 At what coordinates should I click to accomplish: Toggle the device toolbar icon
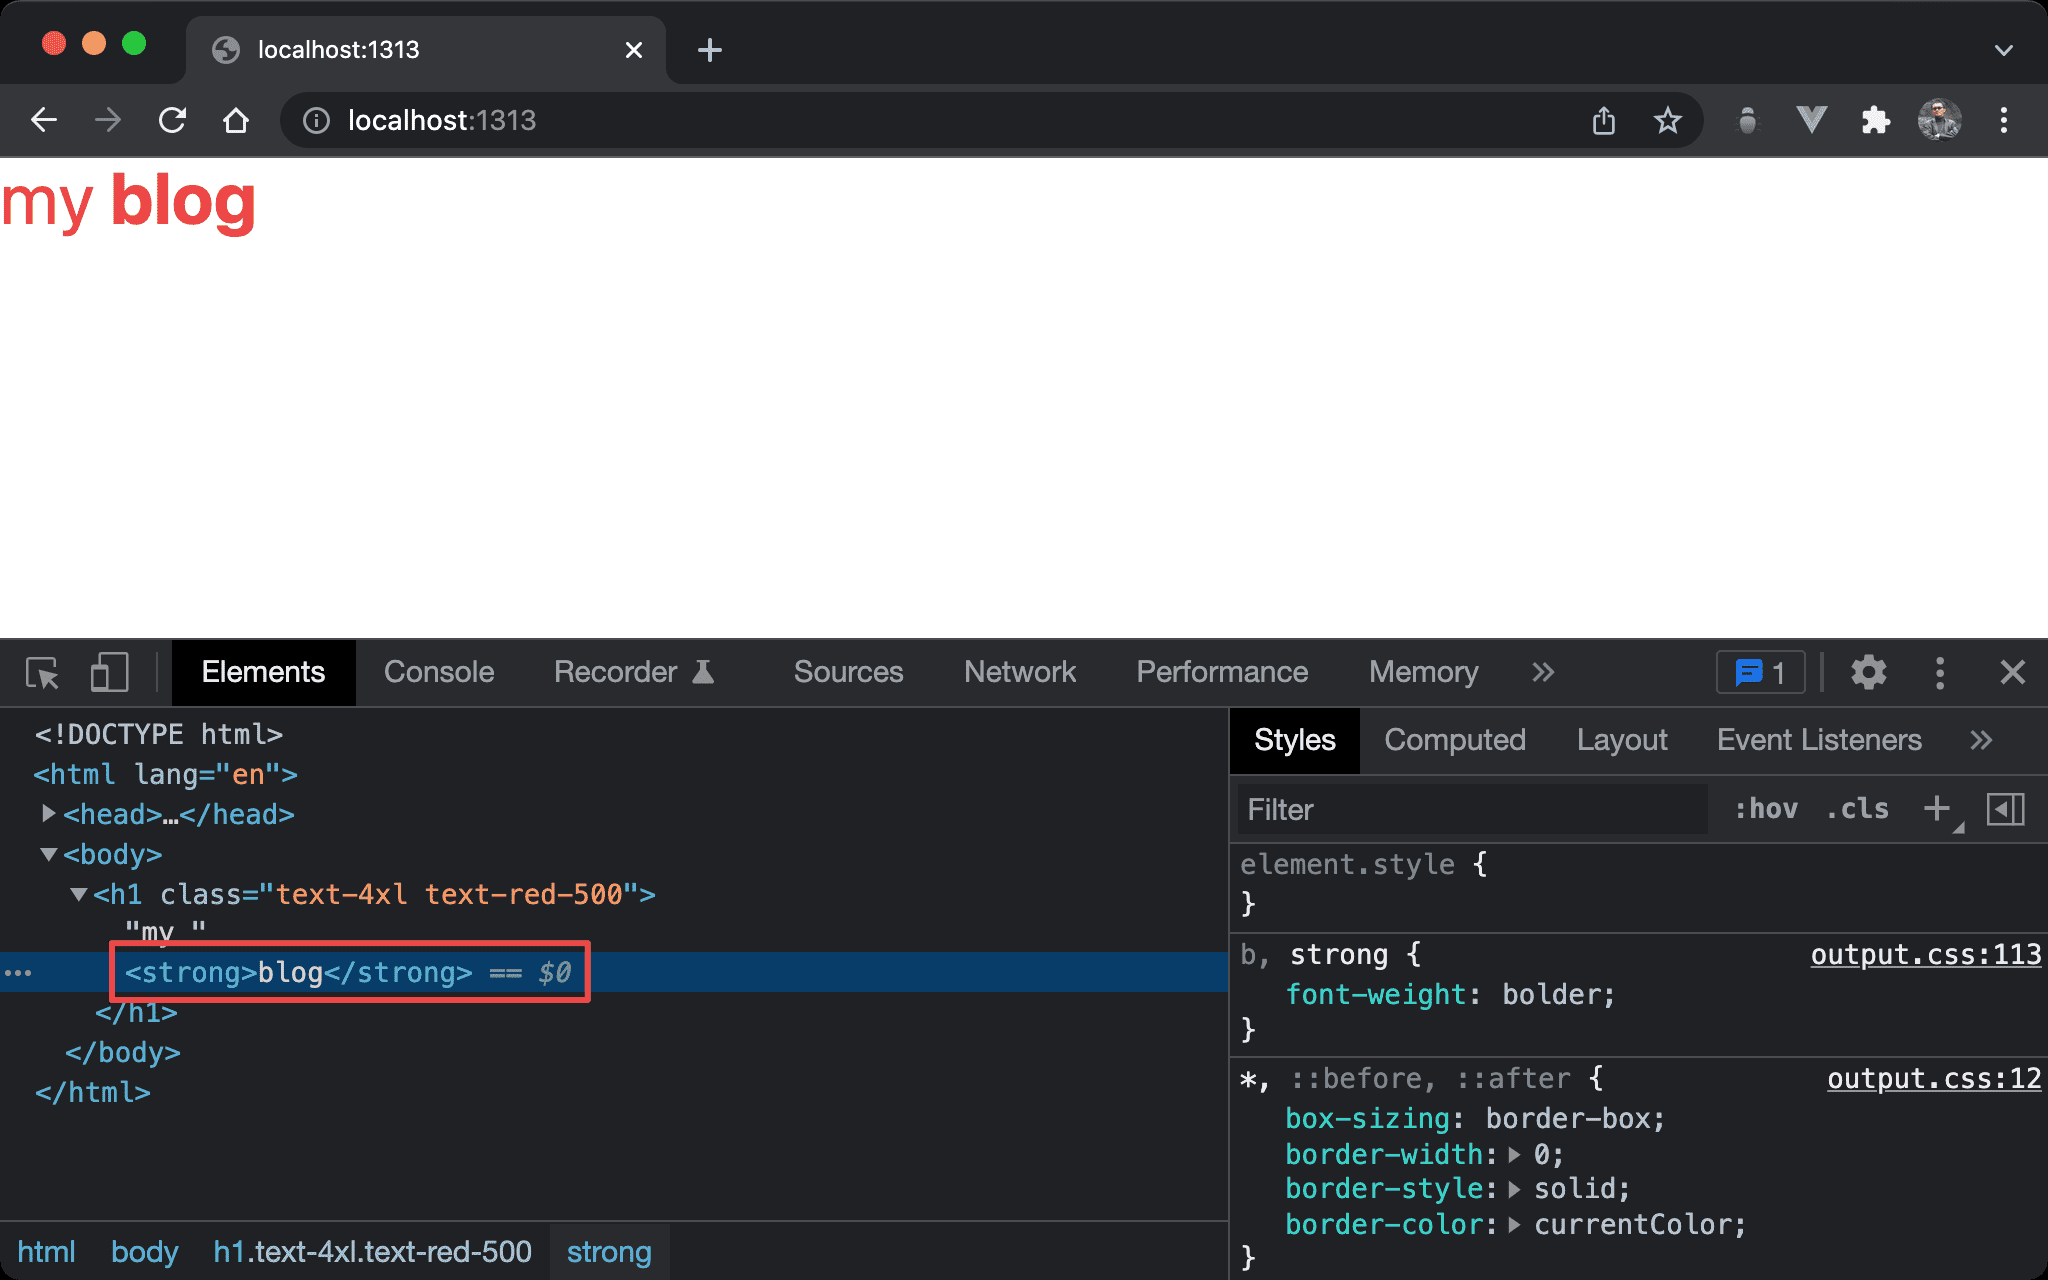pyautogui.click(x=109, y=673)
